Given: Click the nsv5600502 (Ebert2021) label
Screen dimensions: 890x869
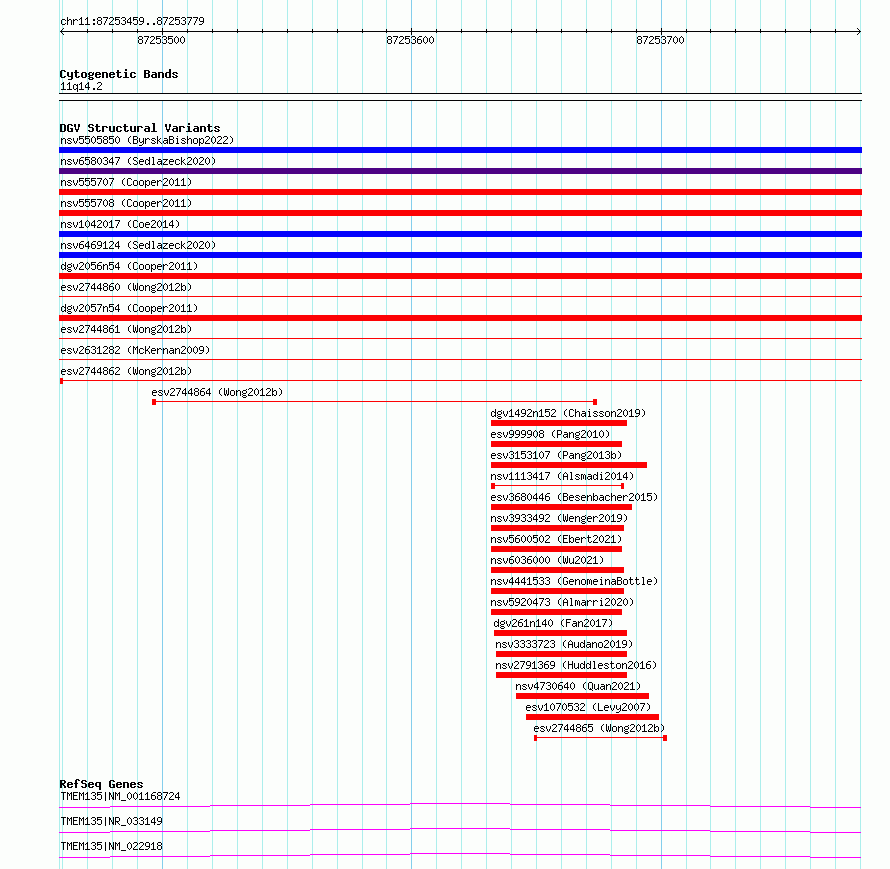Looking at the screenshot, I should 556,539.
